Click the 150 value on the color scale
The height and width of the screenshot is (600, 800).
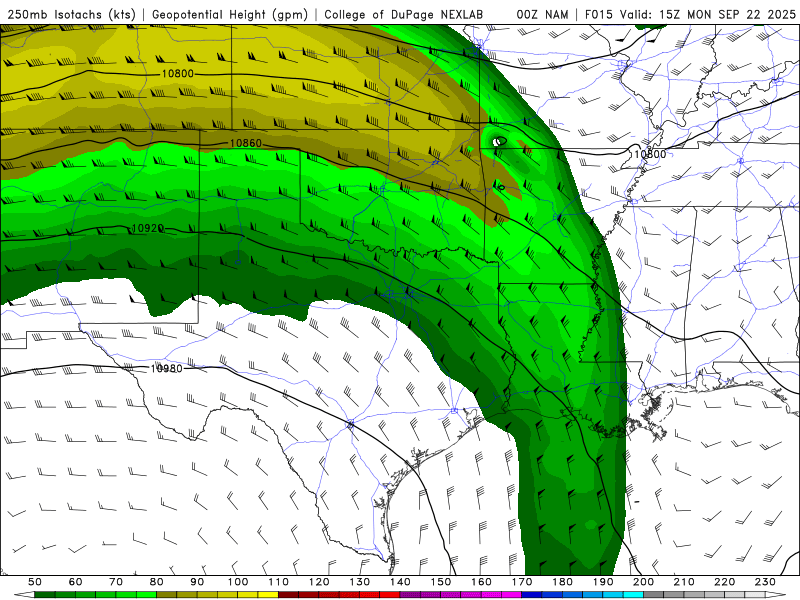click(x=441, y=582)
